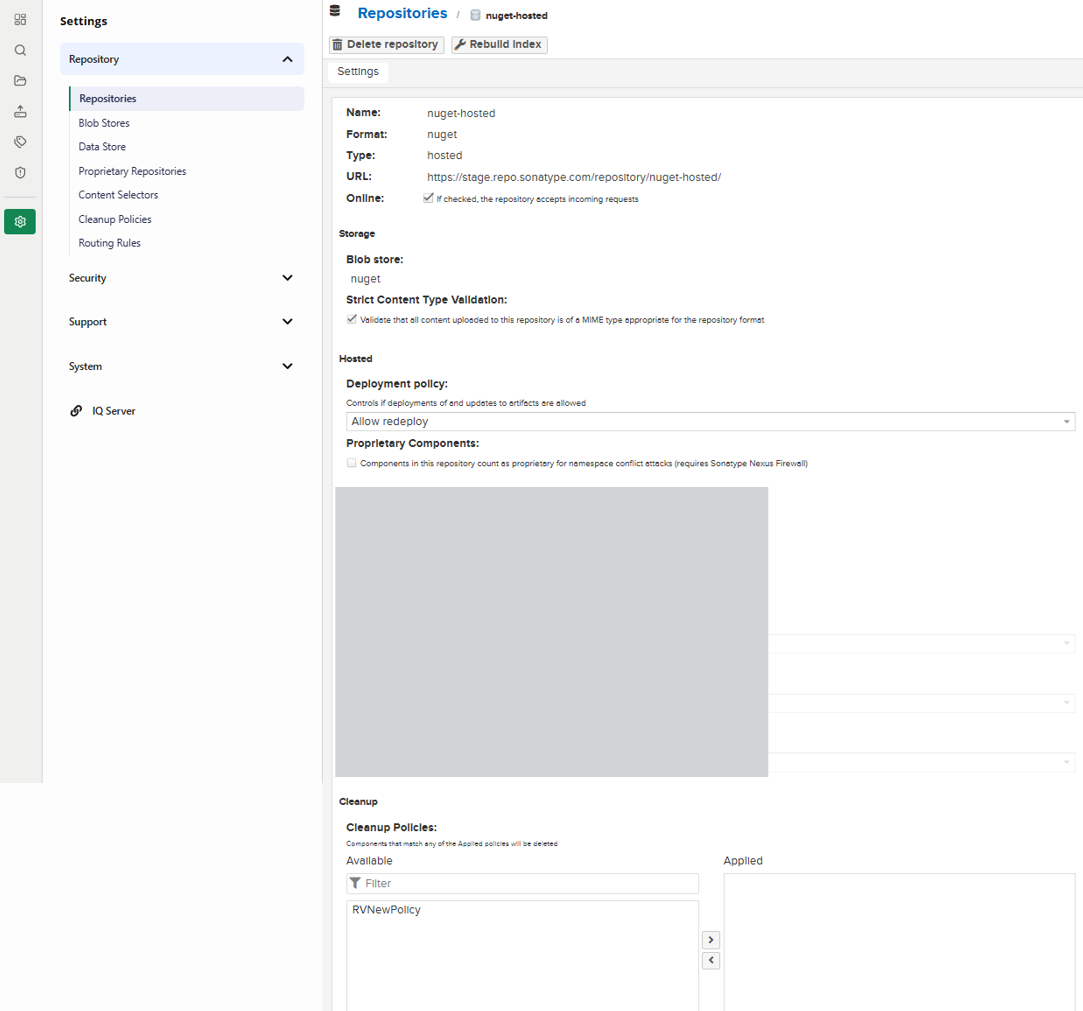Collapse the Repository section chevron
Screen dimensions: 1083x1011
pyautogui.click(x=287, y=59)
